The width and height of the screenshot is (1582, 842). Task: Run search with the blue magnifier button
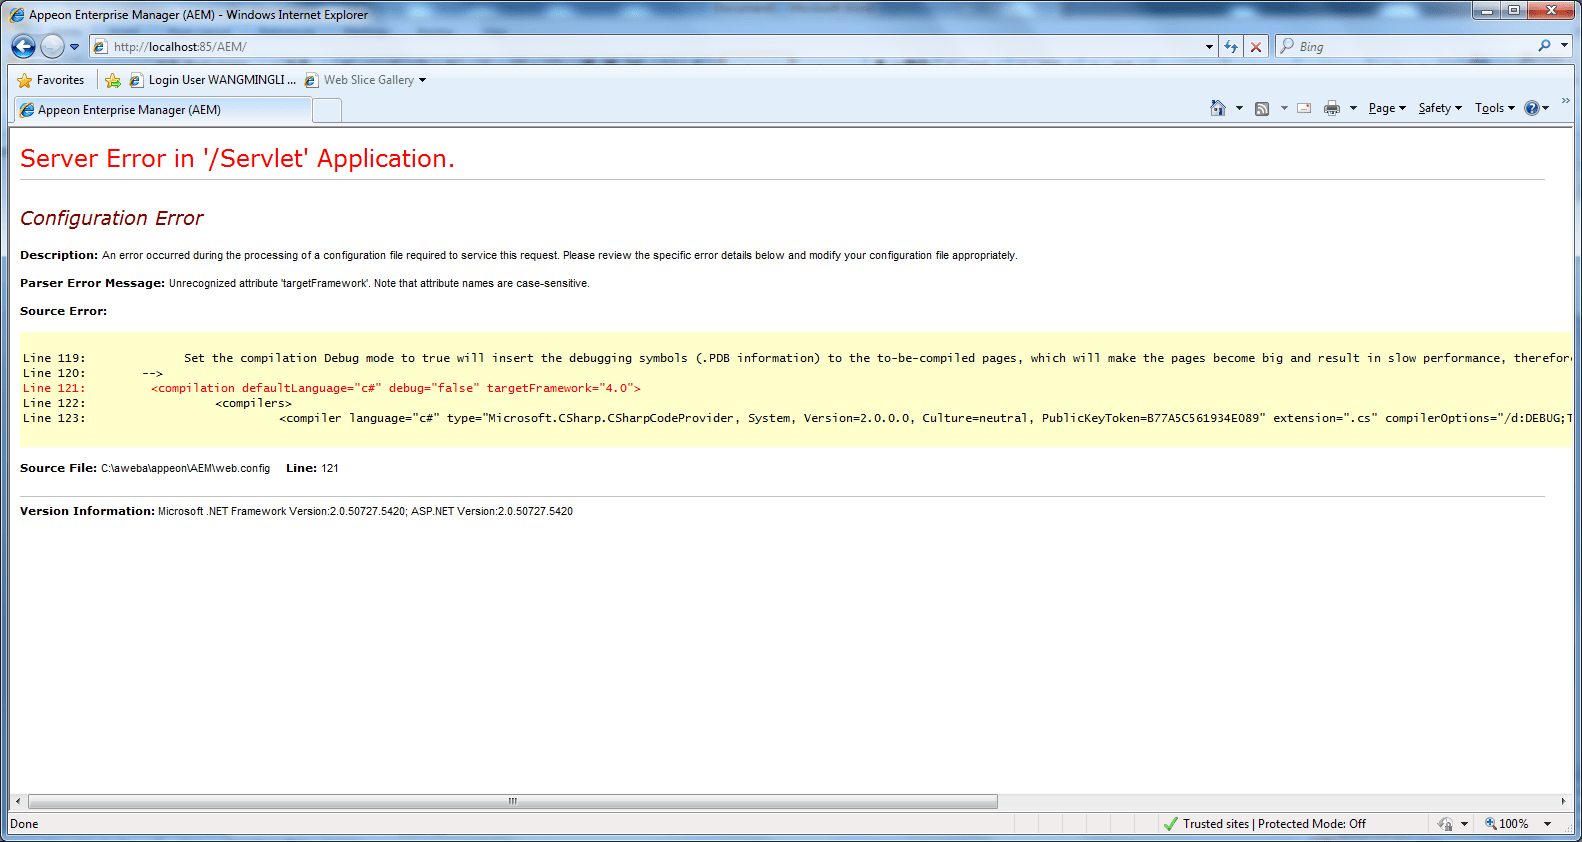(1545, 46)
